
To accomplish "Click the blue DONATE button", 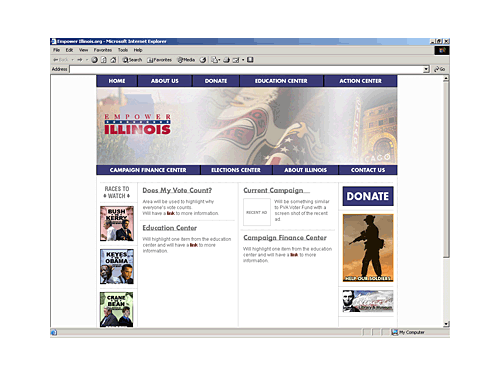I will [368, 196].
